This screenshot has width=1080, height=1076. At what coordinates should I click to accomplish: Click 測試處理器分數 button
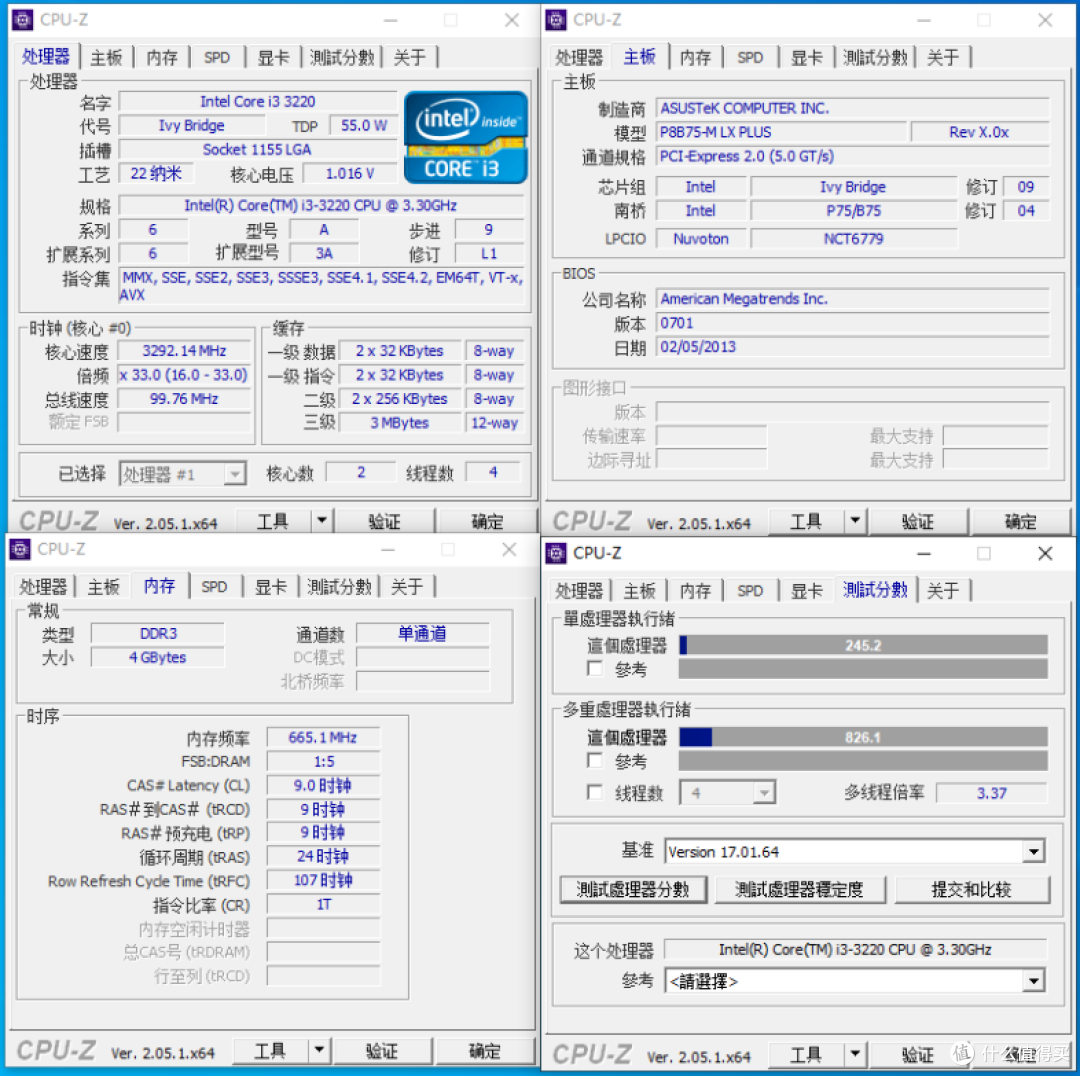click(633, 889)
